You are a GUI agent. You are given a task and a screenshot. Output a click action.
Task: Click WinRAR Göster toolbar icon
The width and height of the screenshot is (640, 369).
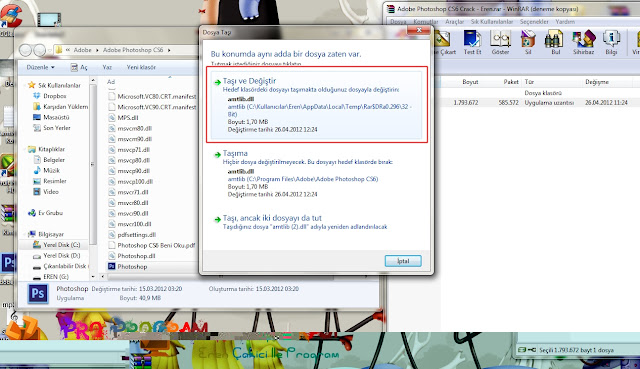click(500, 42)
